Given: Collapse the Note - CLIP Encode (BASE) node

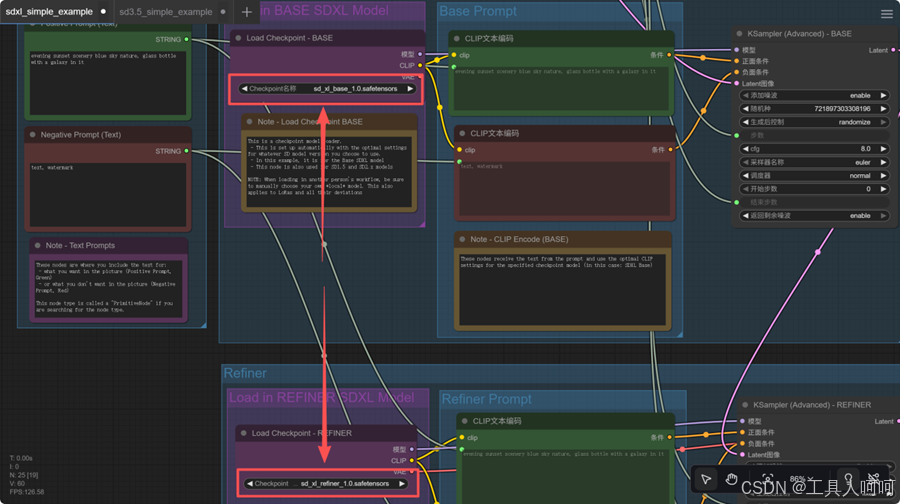Looking at the screenshot, I should tap(462, 239).
